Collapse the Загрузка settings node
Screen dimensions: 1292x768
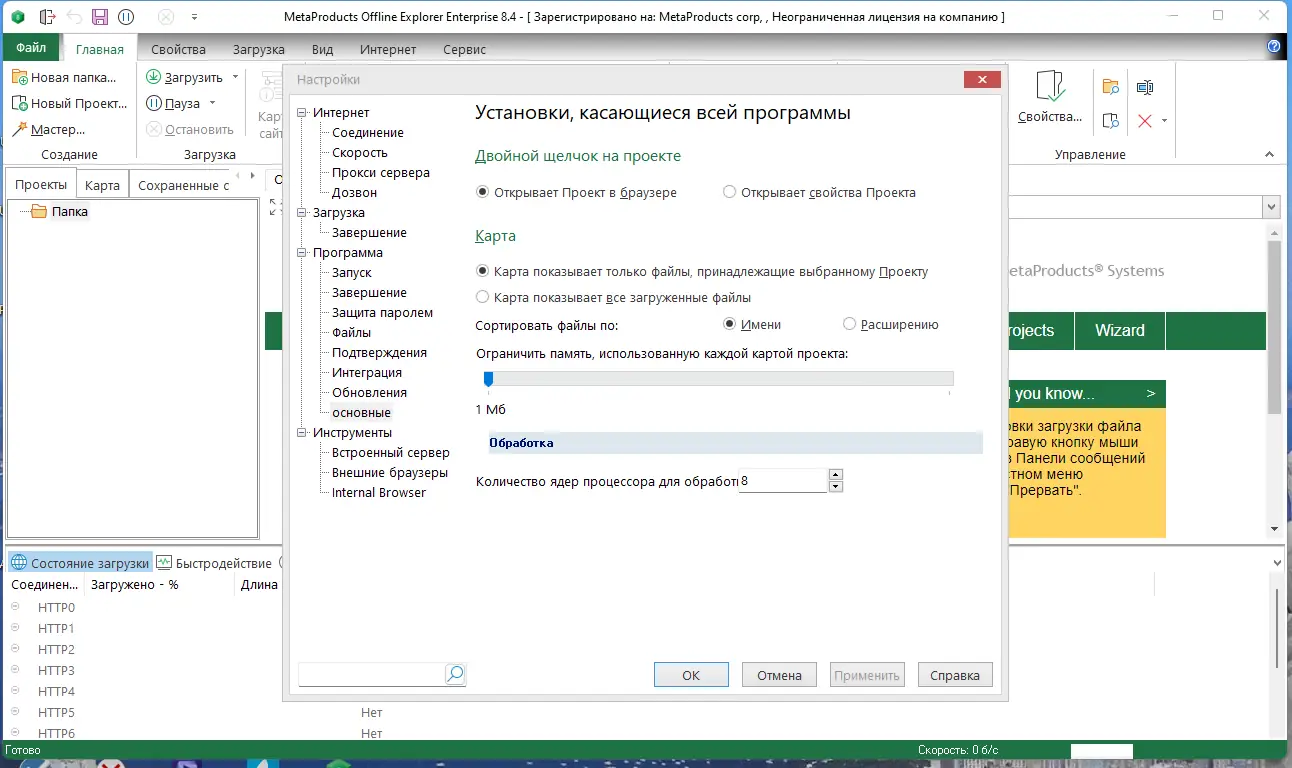tap(303, 213)
